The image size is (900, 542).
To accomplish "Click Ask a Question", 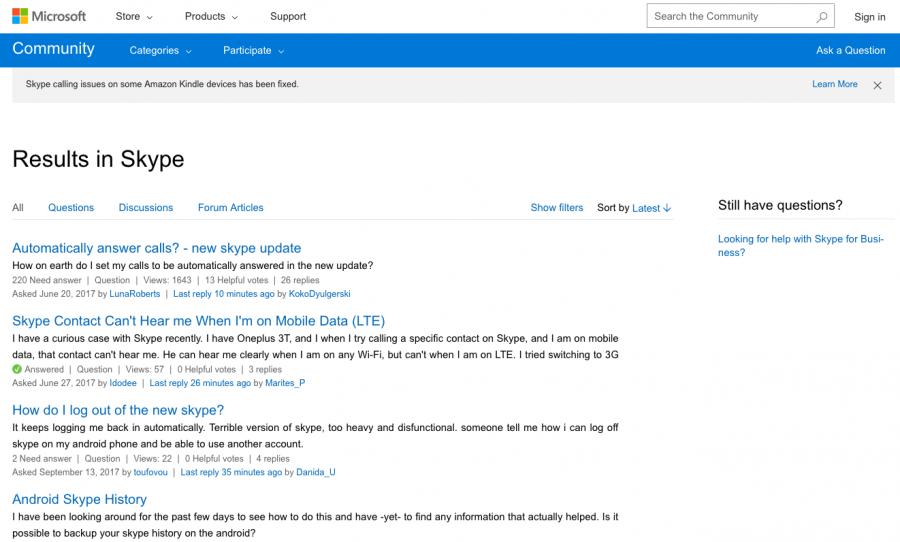I will pos(850,51).
